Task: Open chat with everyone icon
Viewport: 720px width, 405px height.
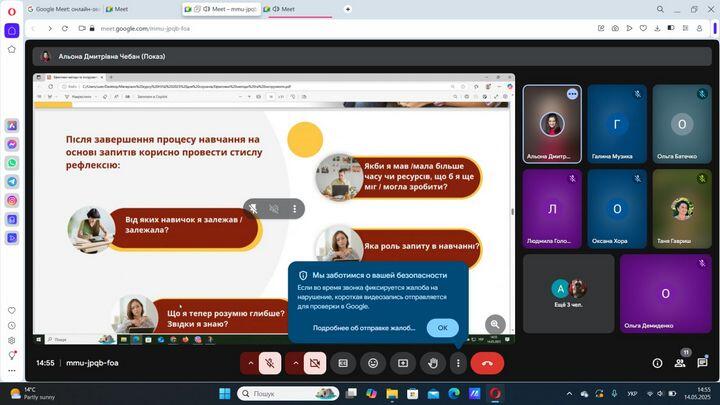Action: 702,363
